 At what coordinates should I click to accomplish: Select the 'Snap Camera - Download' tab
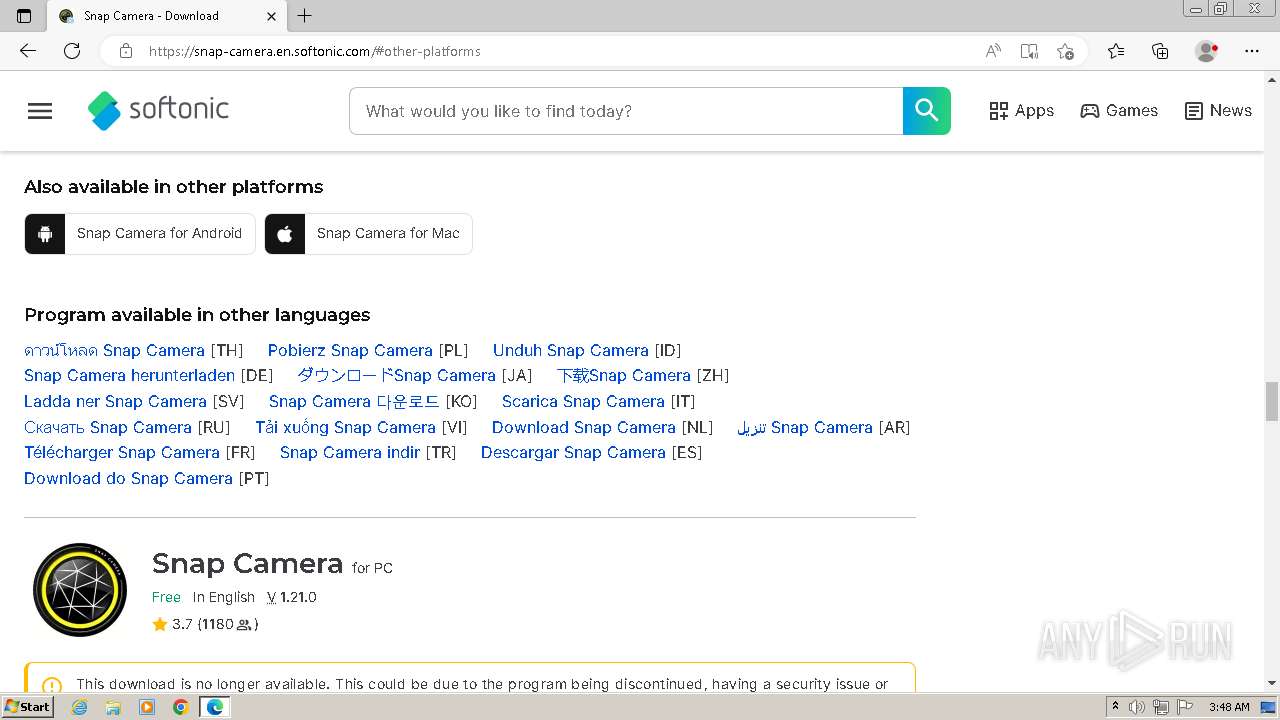(x=167, y=16)
